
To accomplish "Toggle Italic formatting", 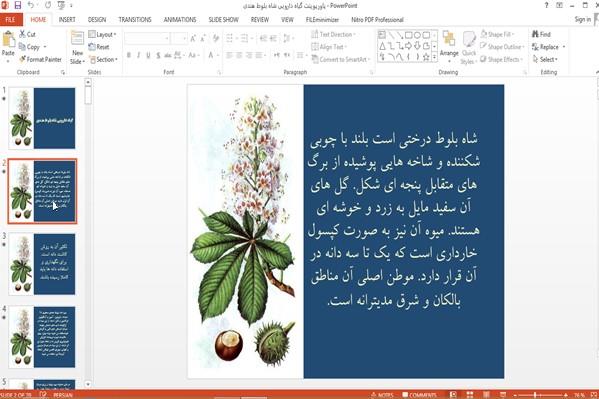I will (x=139, y=55).
